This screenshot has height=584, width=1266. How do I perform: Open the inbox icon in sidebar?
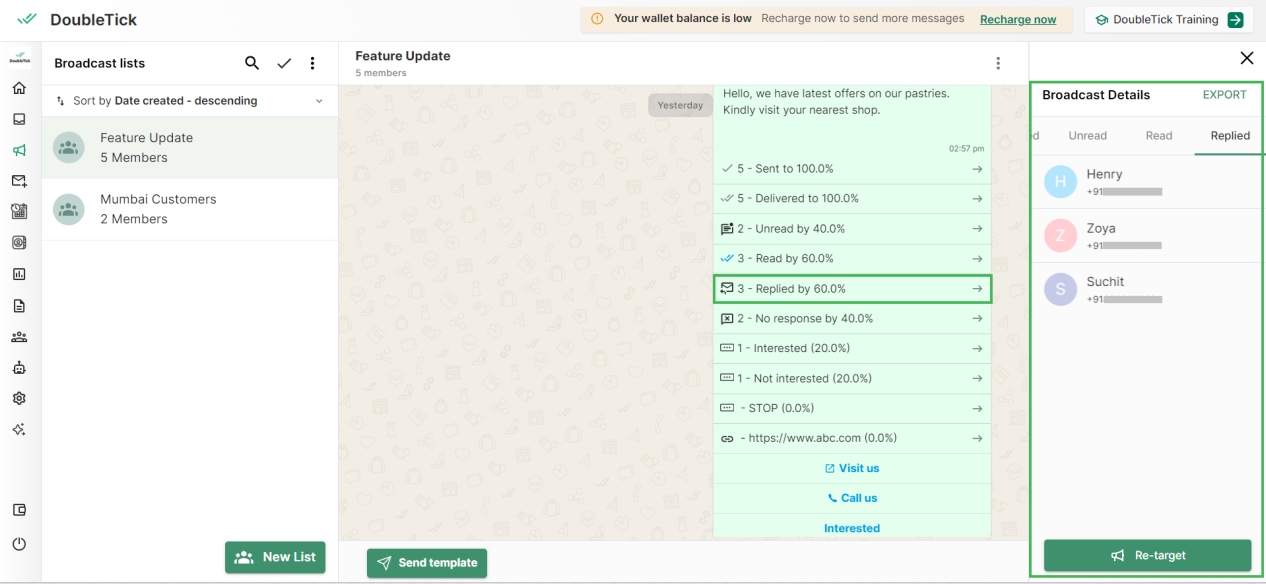click(x=19, y=119)
